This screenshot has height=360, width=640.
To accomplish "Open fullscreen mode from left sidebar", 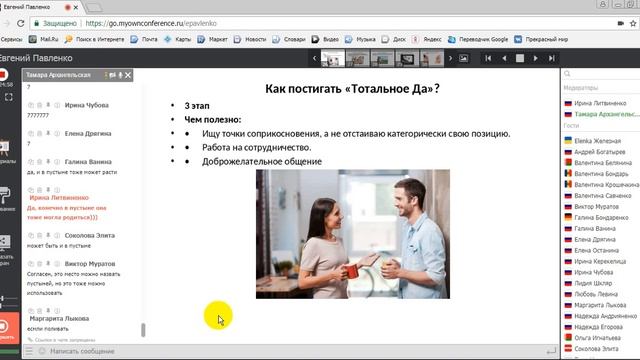I will (9, 97).
